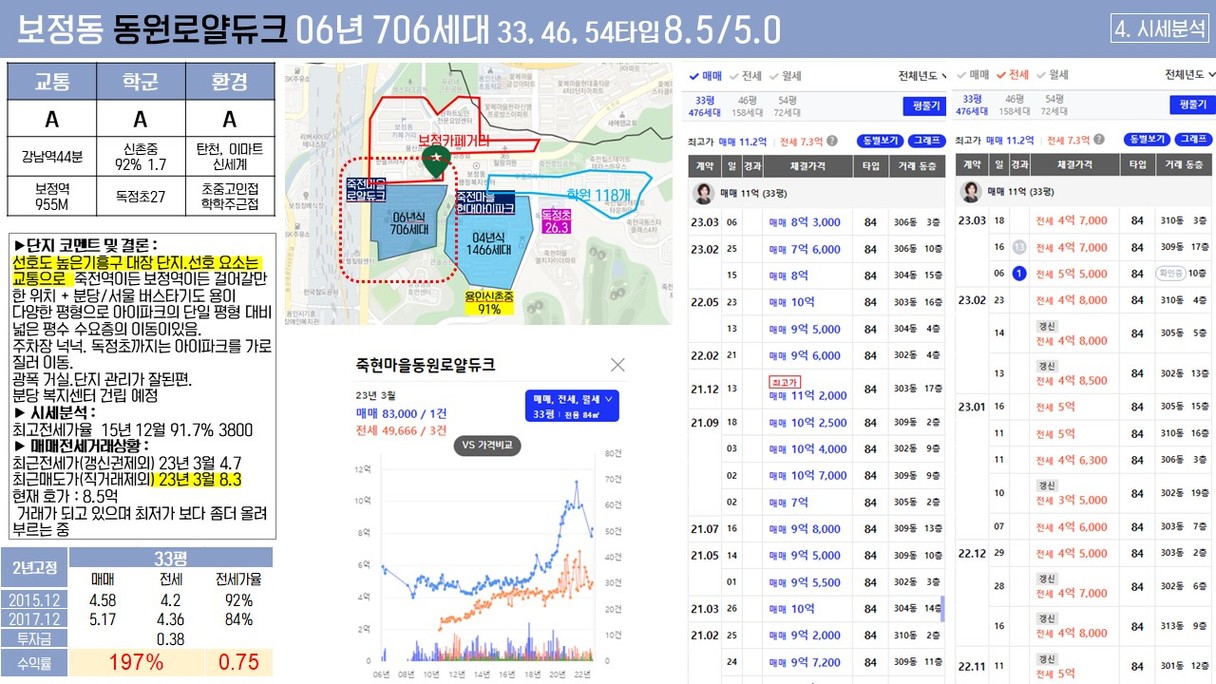The width and height of the screenshot is (1216, 684).
Task: Click the 체결가격 column header in the 매매 panel
Action: click(x=807, y=166)
